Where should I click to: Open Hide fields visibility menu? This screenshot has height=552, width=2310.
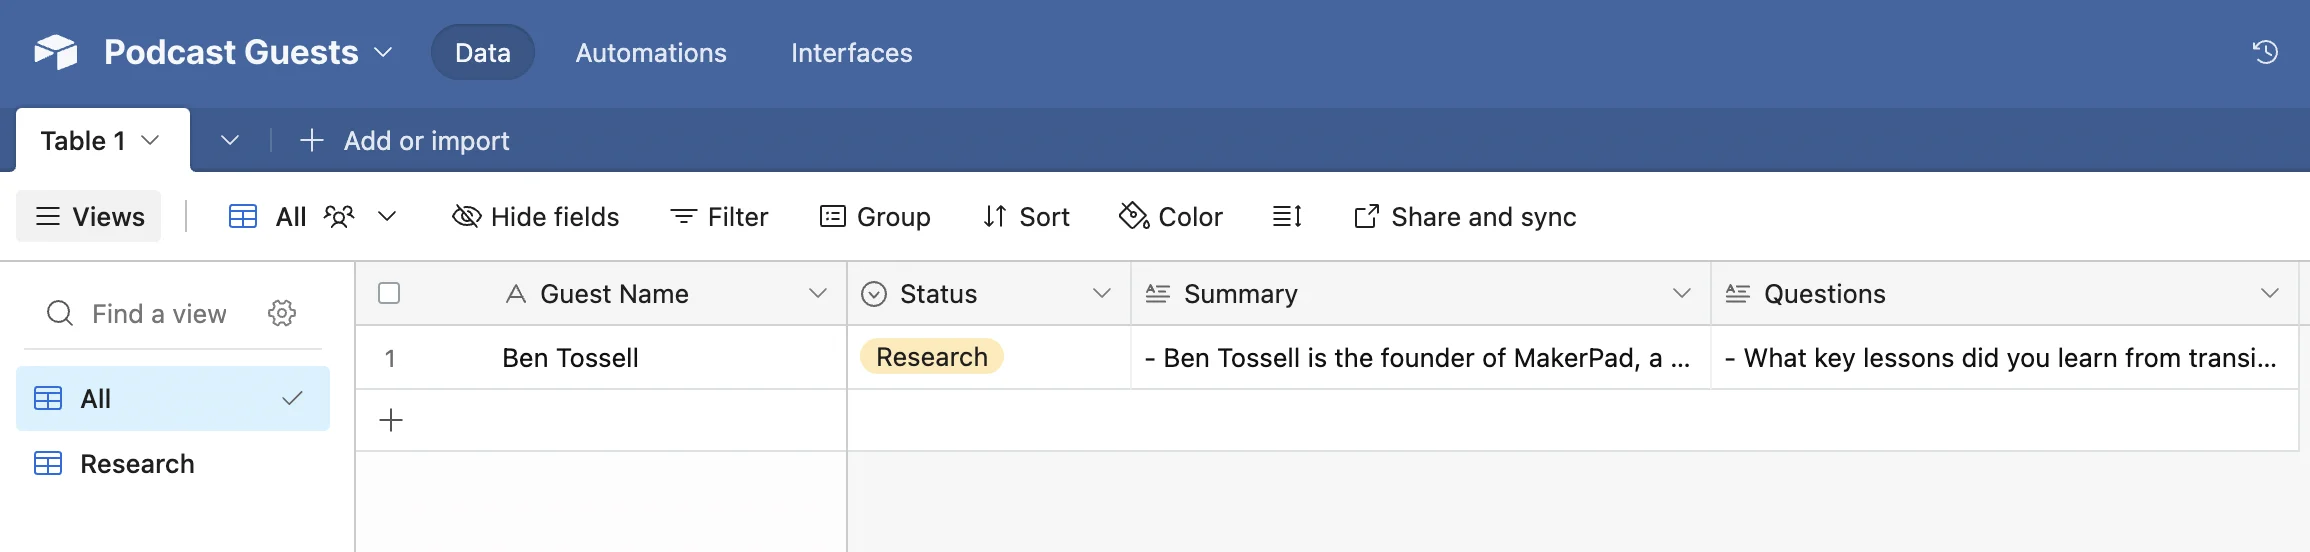pyautogui.click(x=536, y=216)
